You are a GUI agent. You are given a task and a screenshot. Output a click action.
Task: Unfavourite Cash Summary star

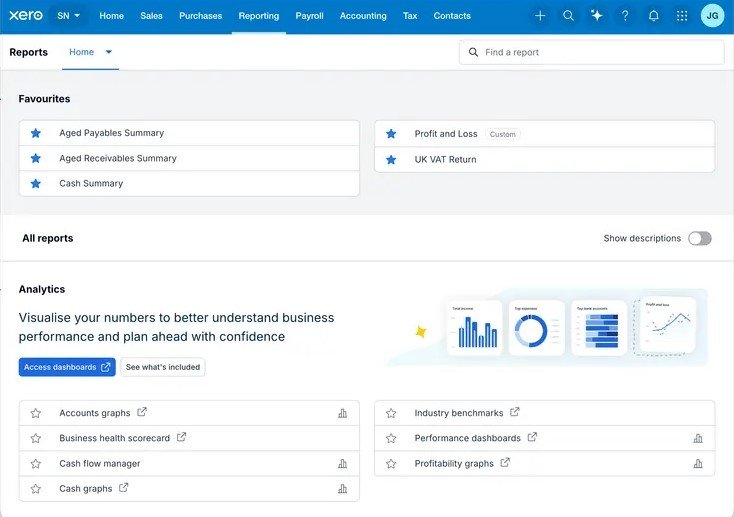click(36, 184)
